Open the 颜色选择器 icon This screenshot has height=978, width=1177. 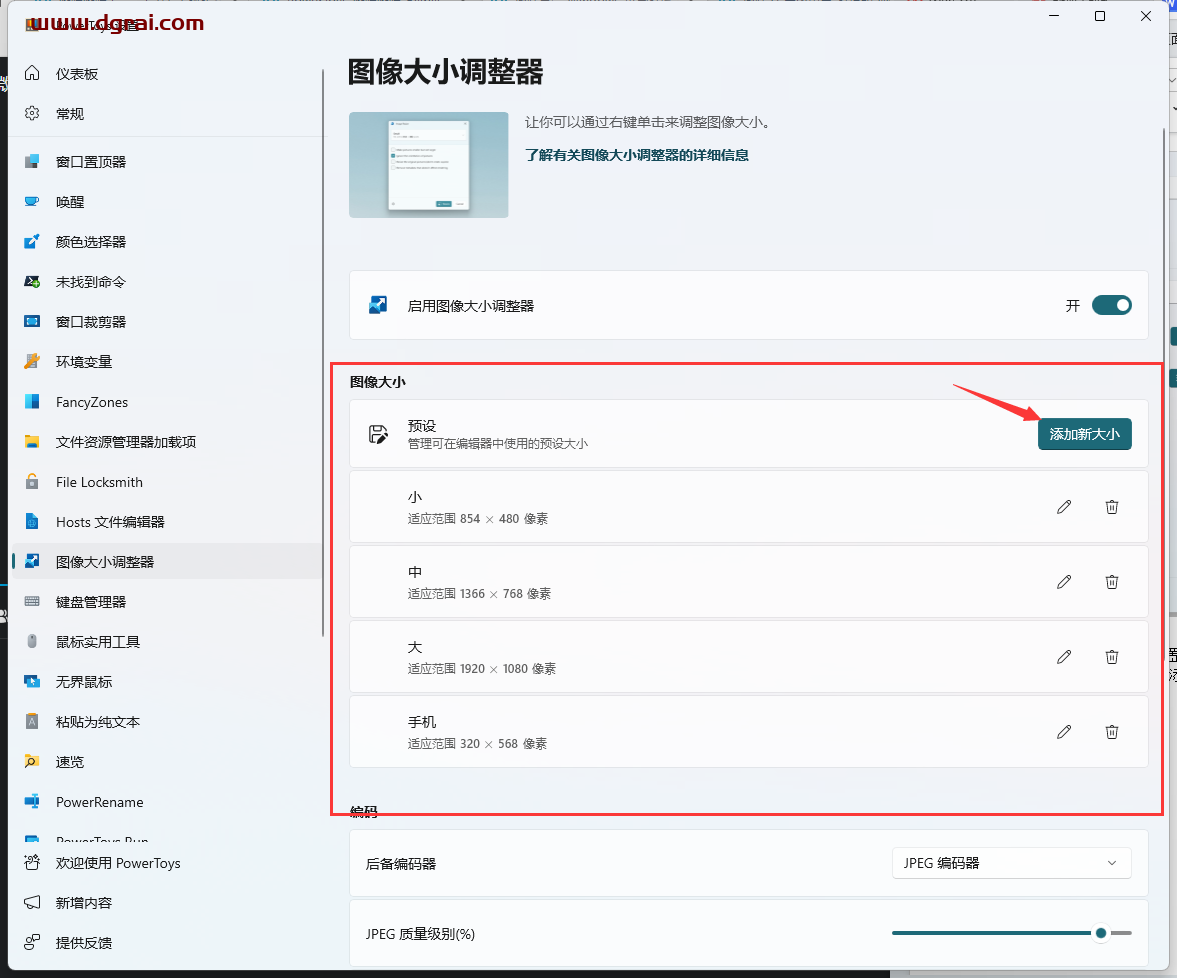point(32,242)
